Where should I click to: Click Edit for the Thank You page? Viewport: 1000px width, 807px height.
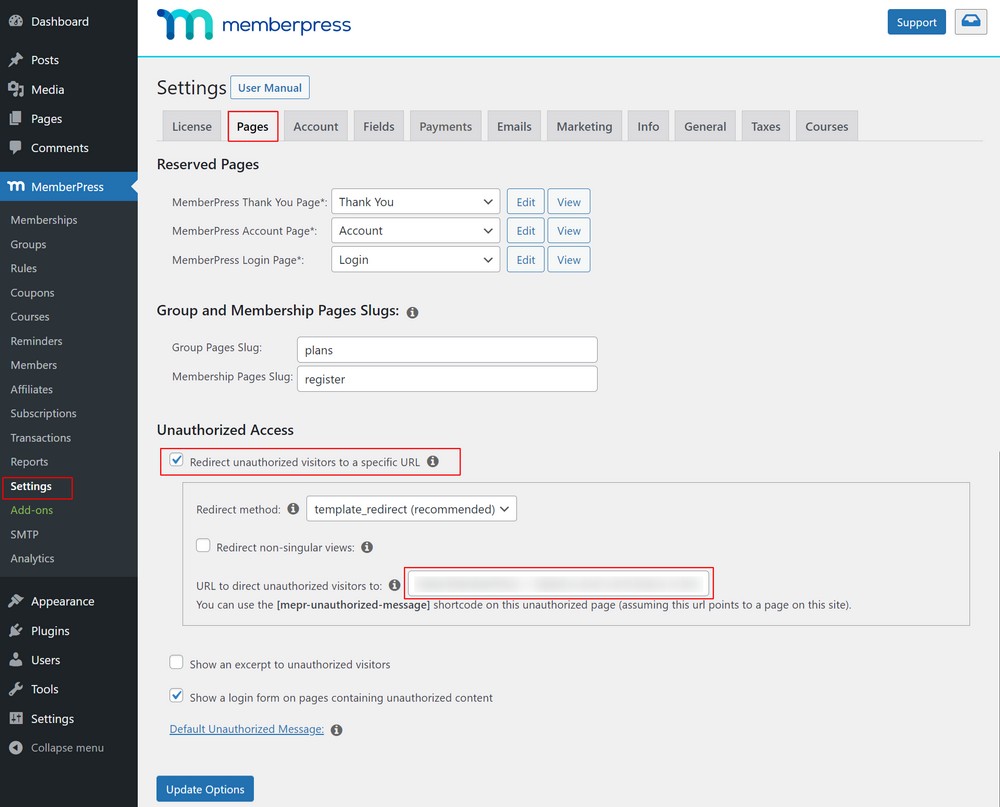tap(526, 202)
